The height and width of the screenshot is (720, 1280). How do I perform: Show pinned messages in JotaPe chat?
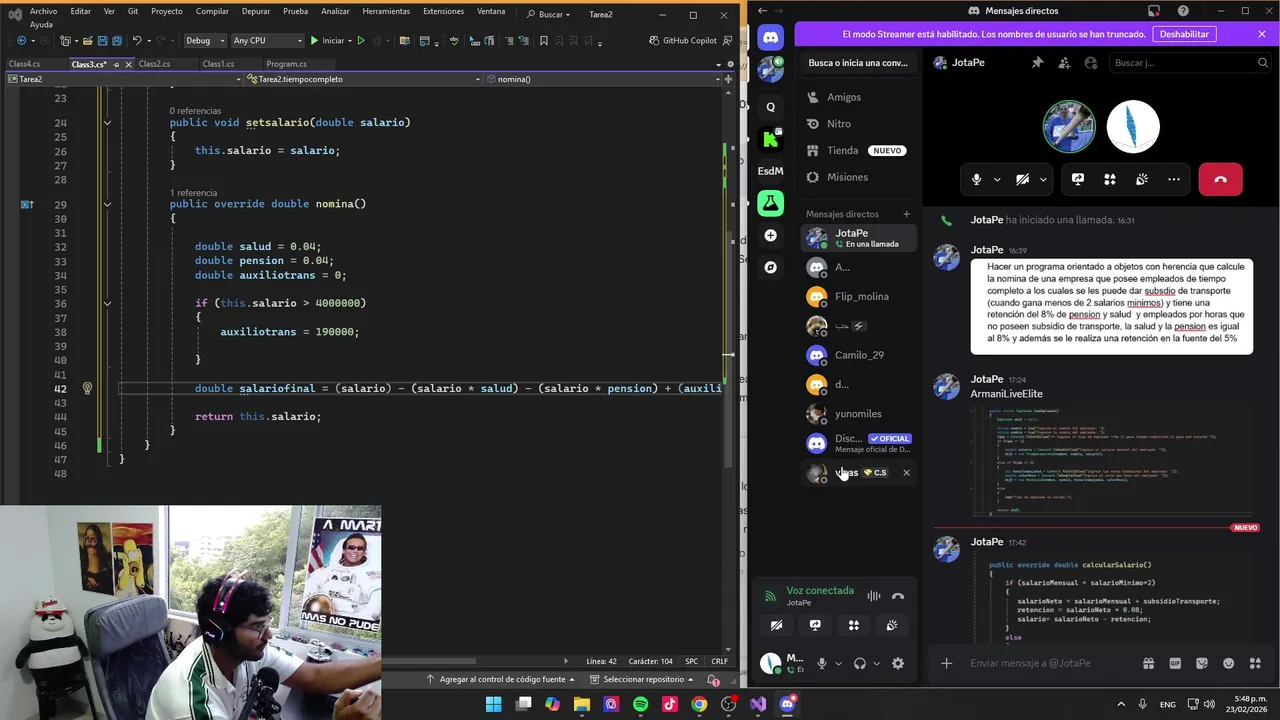coord(1037,62)
